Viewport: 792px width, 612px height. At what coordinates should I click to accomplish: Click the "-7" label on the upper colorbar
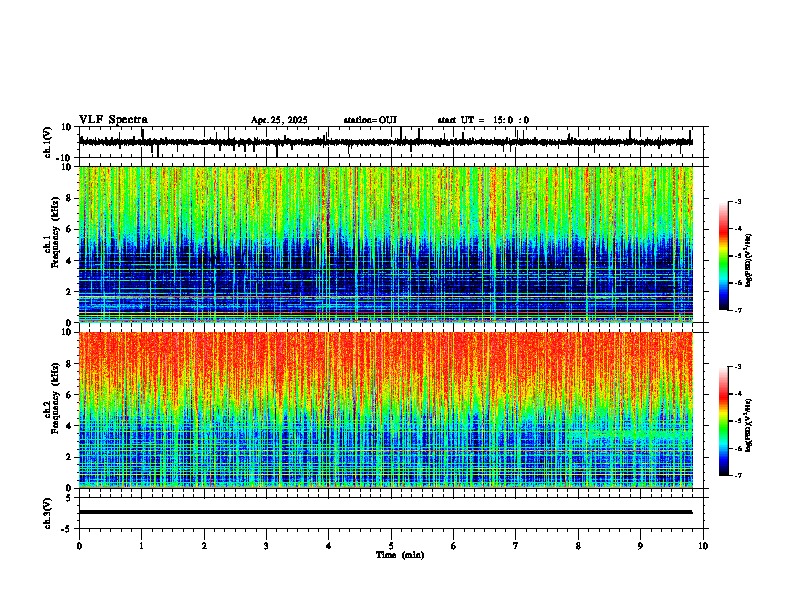[738, 310]
